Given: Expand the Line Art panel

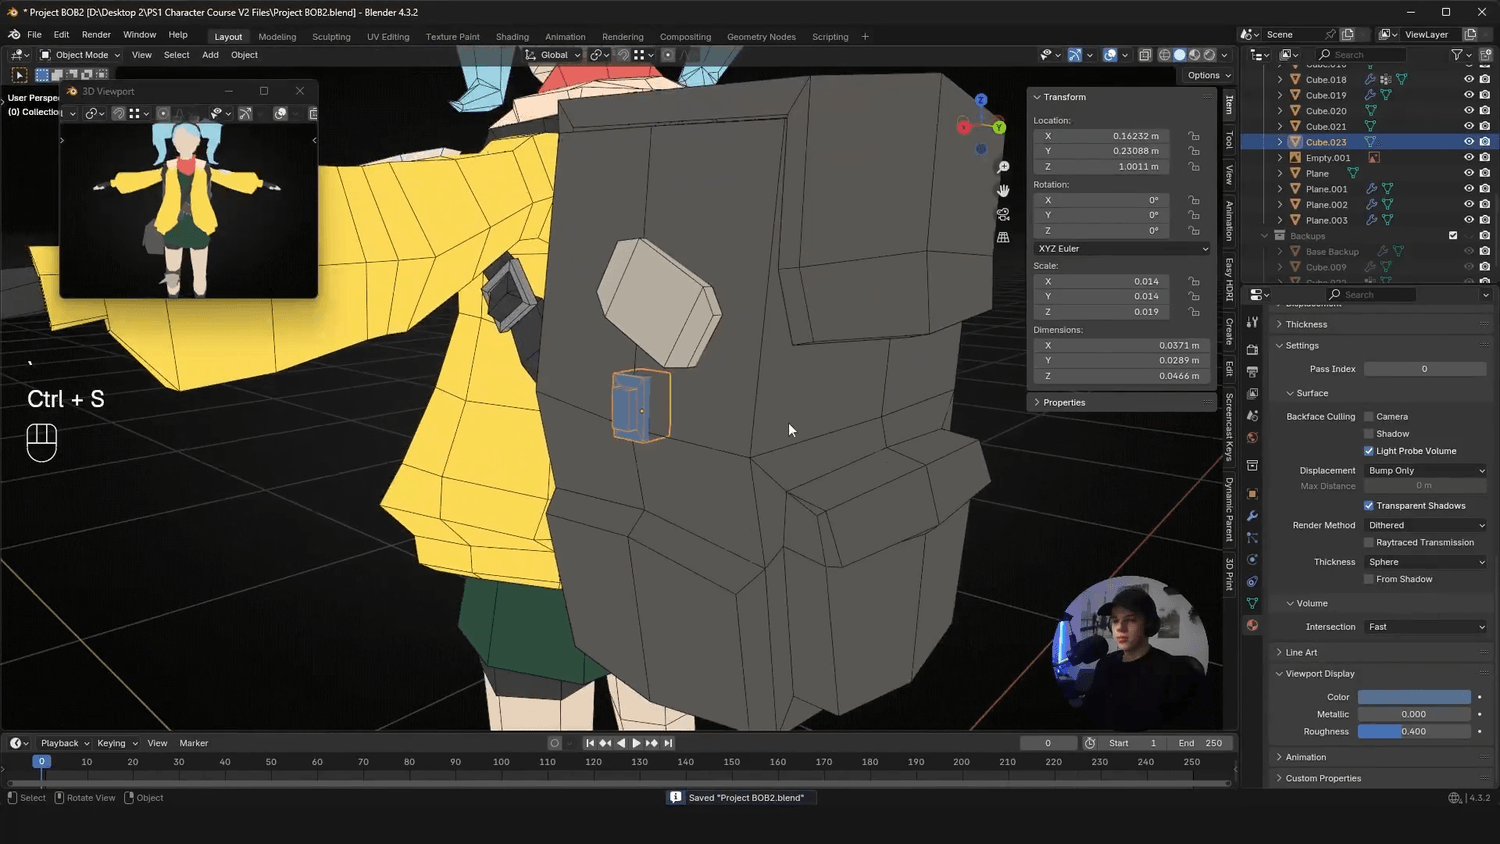Looking at the screenshot, I should click(x=1301, y=652).
